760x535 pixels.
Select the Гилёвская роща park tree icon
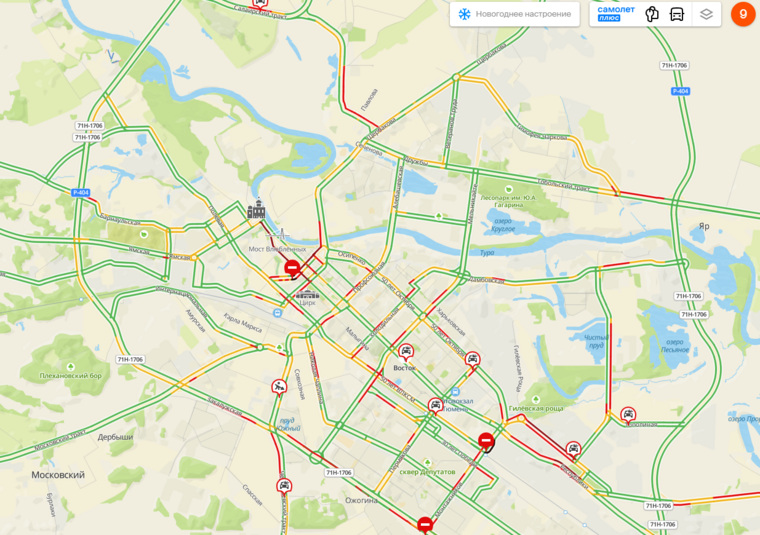coord(536,399)
